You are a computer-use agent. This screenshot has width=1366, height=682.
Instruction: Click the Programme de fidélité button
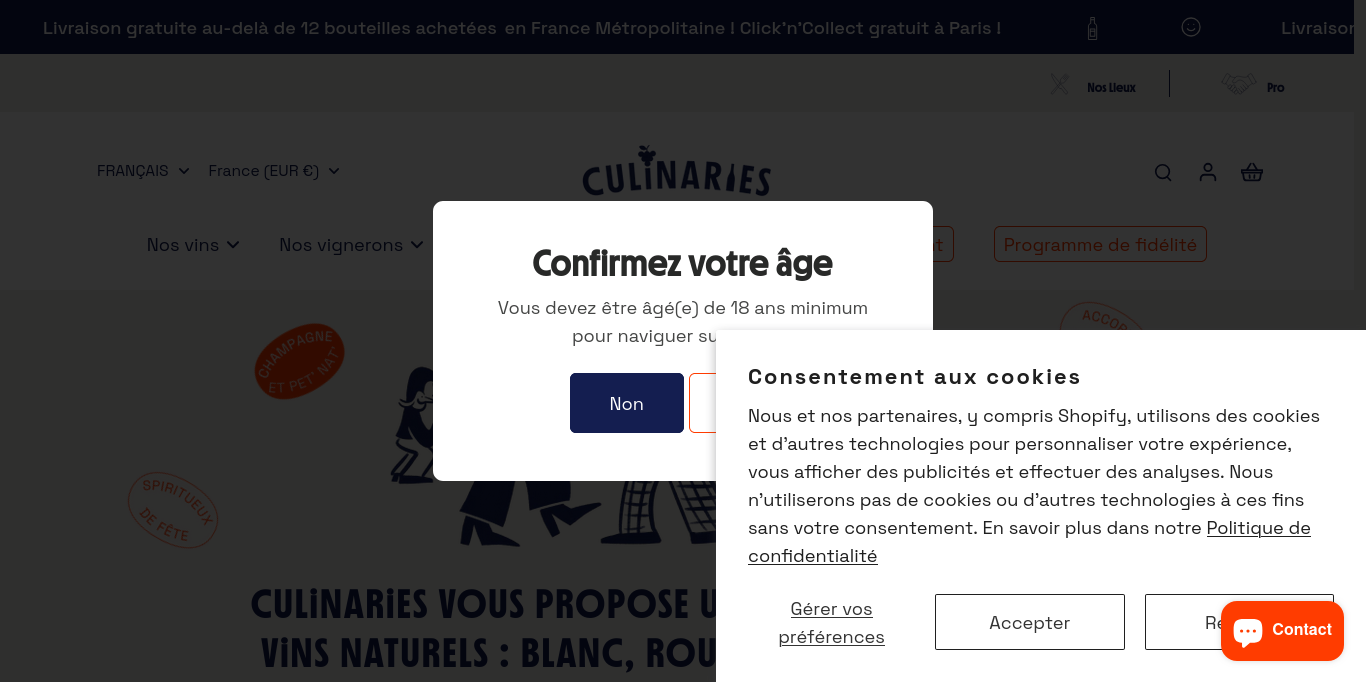(1100, 244)
